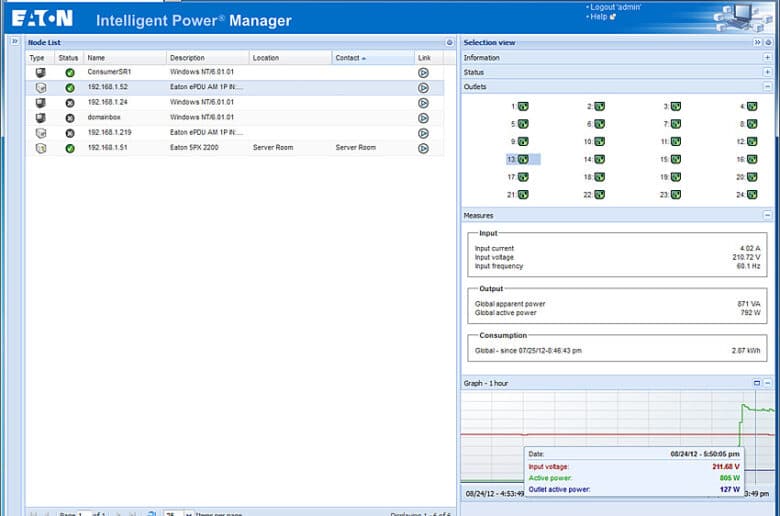This screenshot has height=516, width=780.
Task: Maximize the Graph panel
Action: tap(757, 383)
